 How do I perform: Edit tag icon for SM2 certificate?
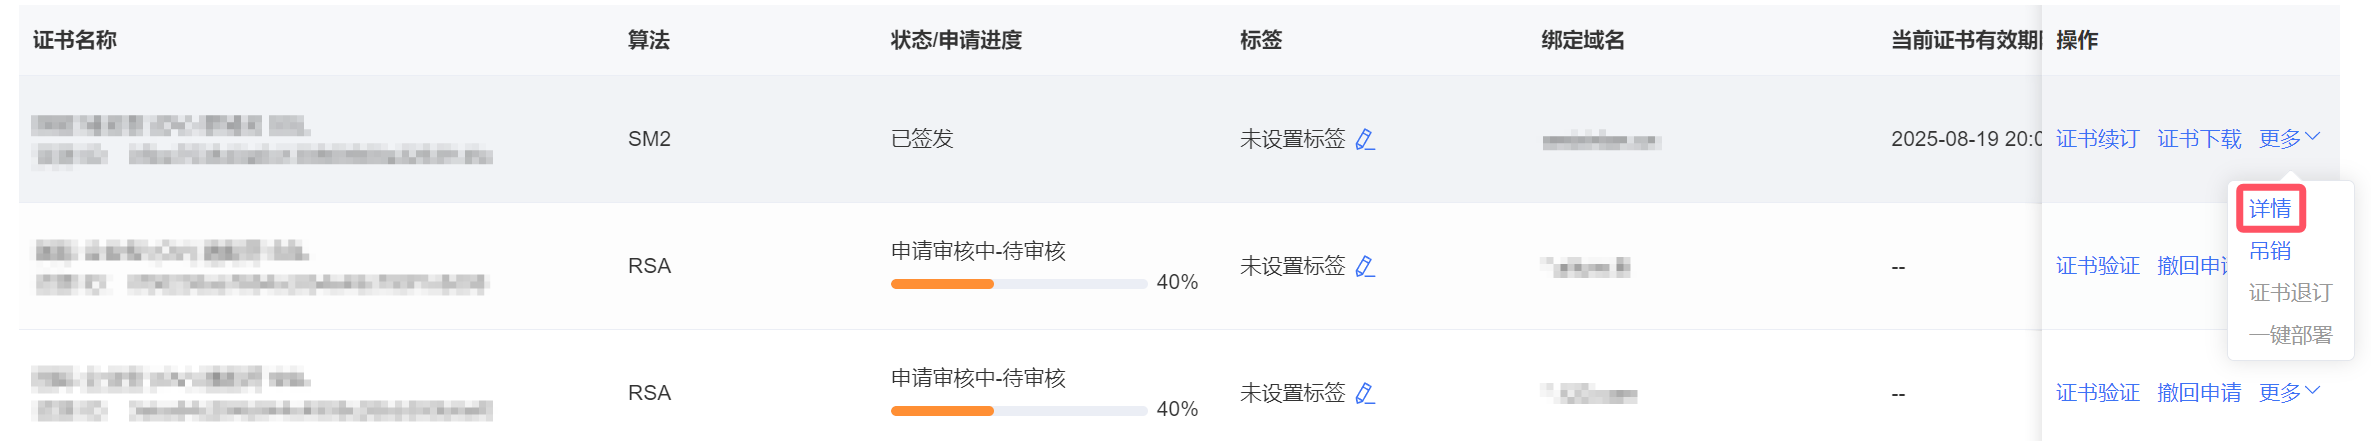point(1365,139)
